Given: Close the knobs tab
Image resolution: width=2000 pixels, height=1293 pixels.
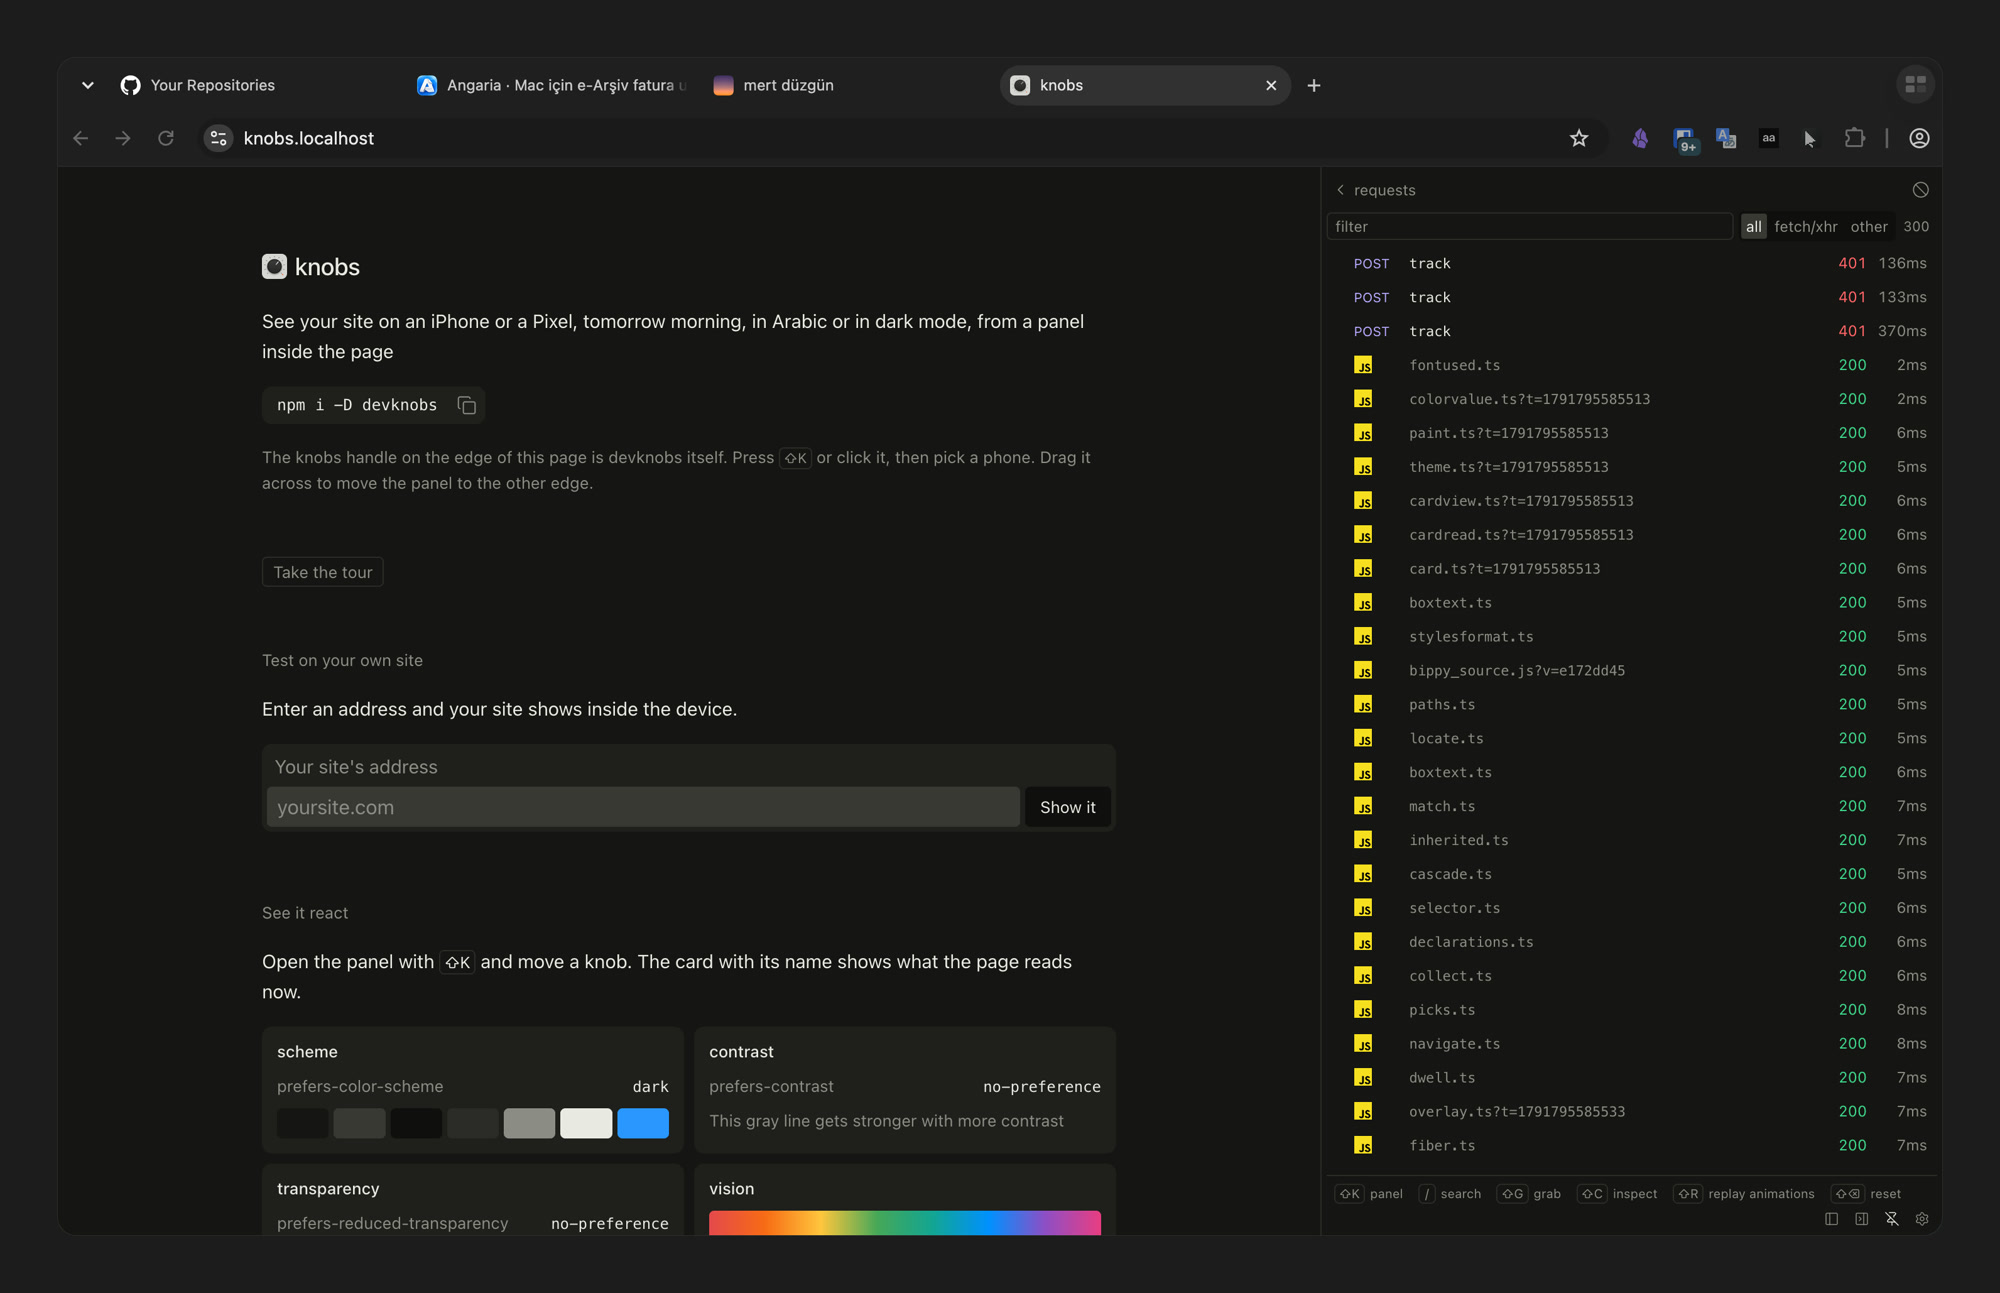Looking at the screenshot, I should 1271,86.
